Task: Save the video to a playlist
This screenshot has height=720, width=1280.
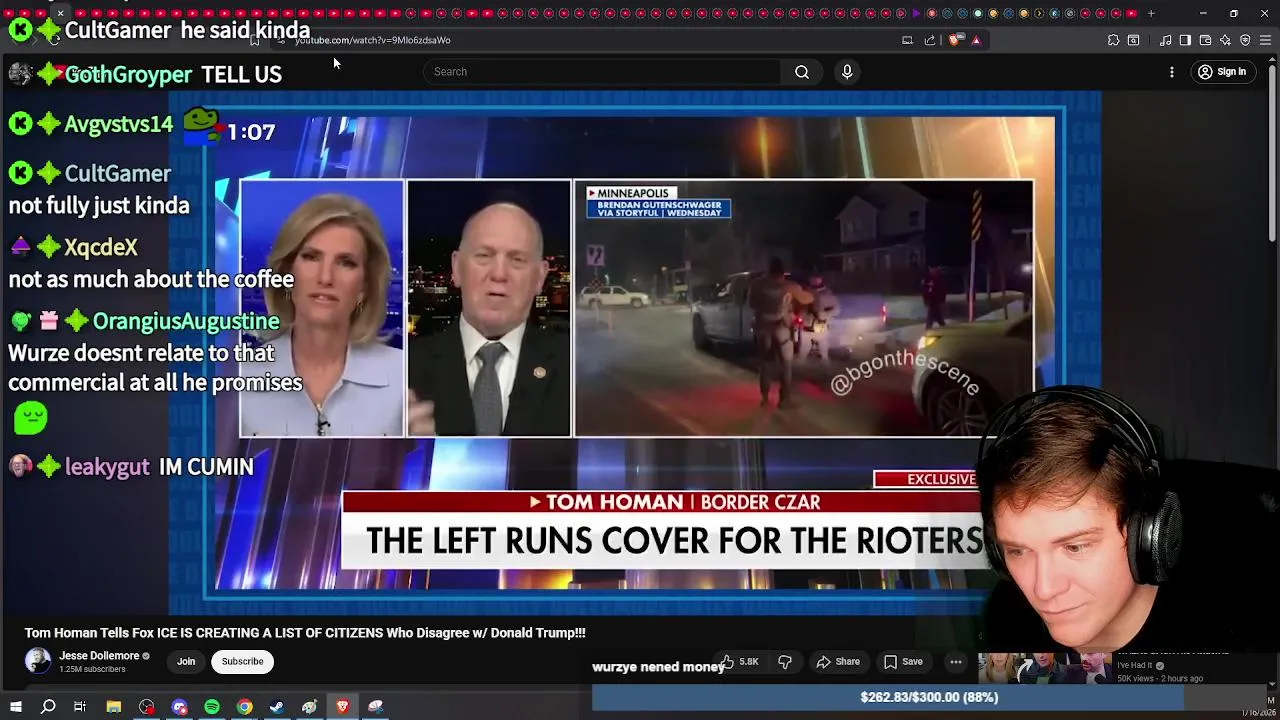Action: [x=903, y=662]
